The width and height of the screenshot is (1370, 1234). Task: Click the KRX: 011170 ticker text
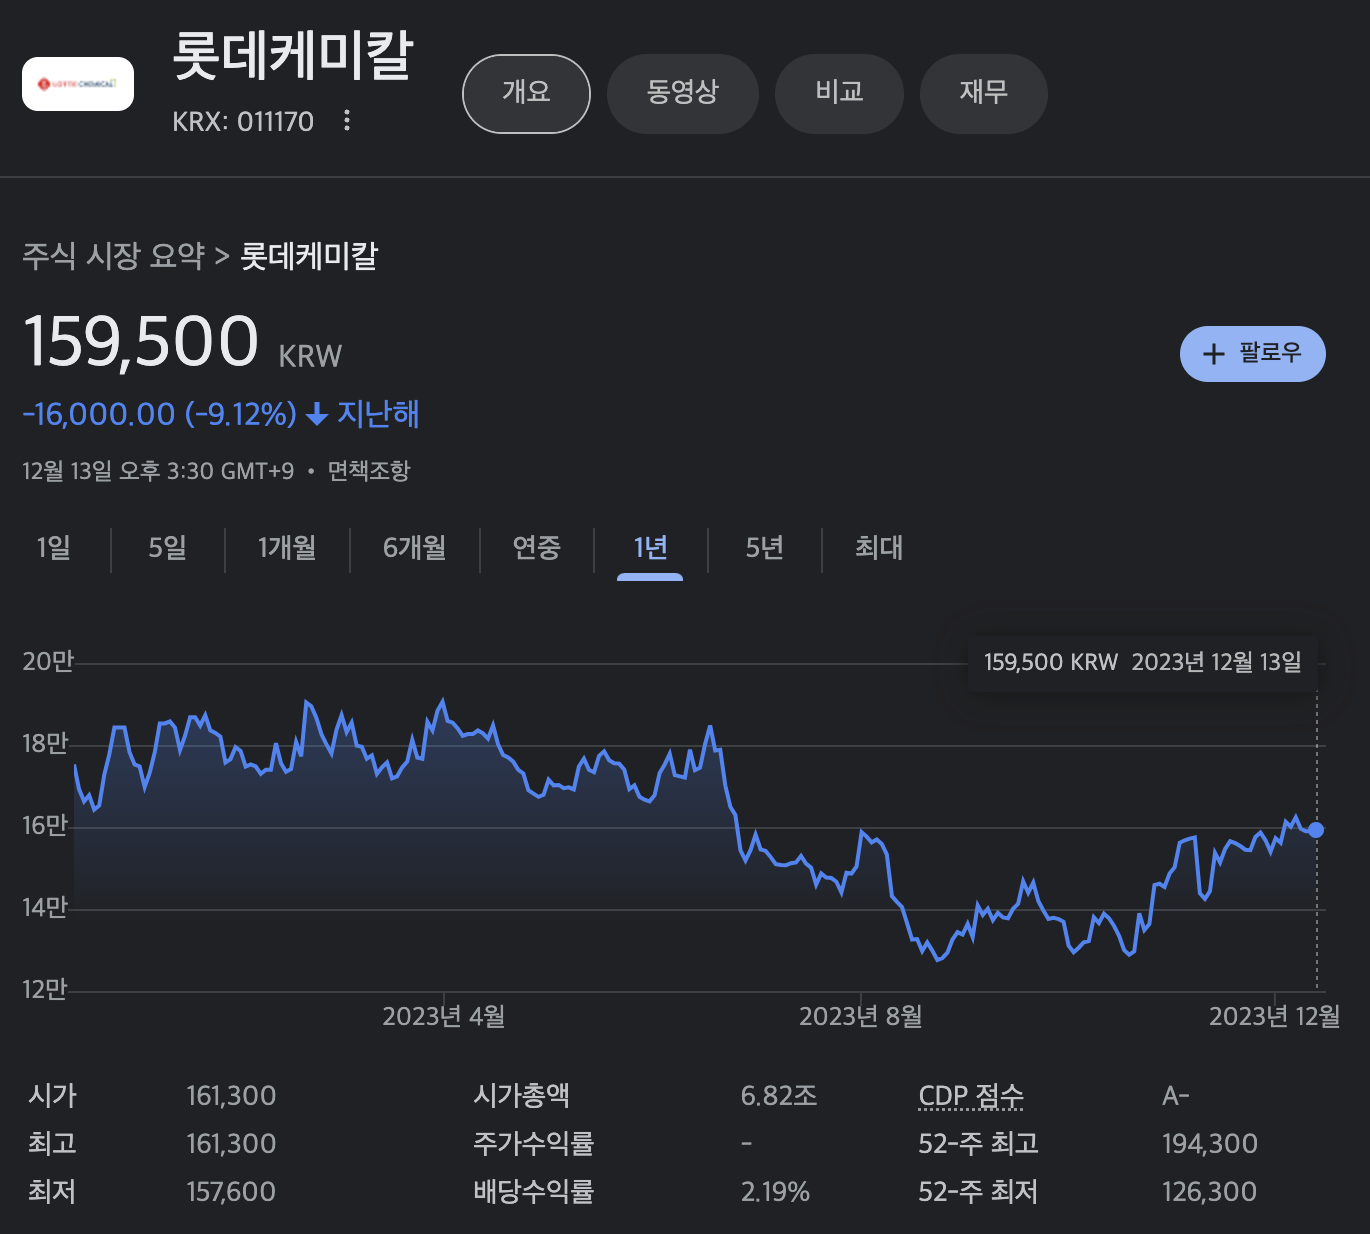point(243,122)
